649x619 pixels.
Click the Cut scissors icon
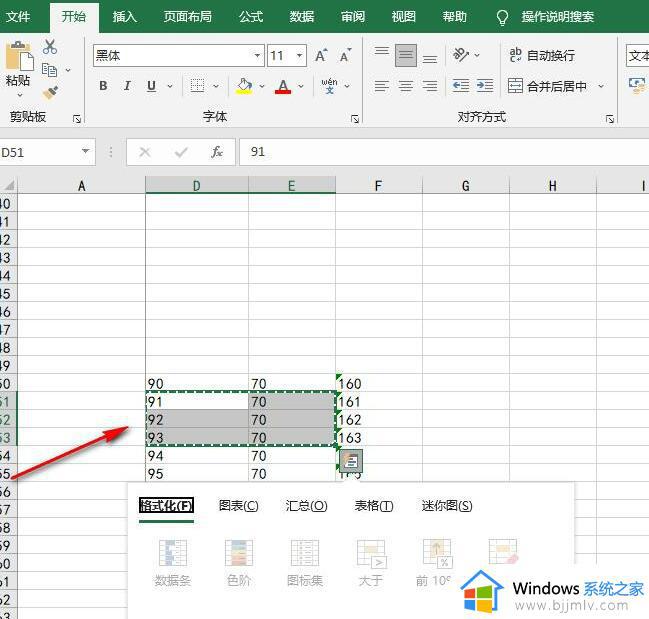(x=50, y=47)
